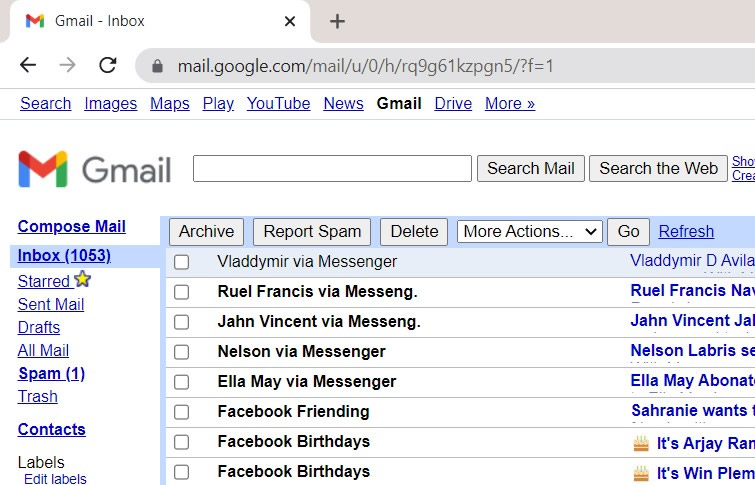The width and height of the screenshot is (755, 485).
Task: Check the box for Nelson via Messenger
Action: pos(182,352)
